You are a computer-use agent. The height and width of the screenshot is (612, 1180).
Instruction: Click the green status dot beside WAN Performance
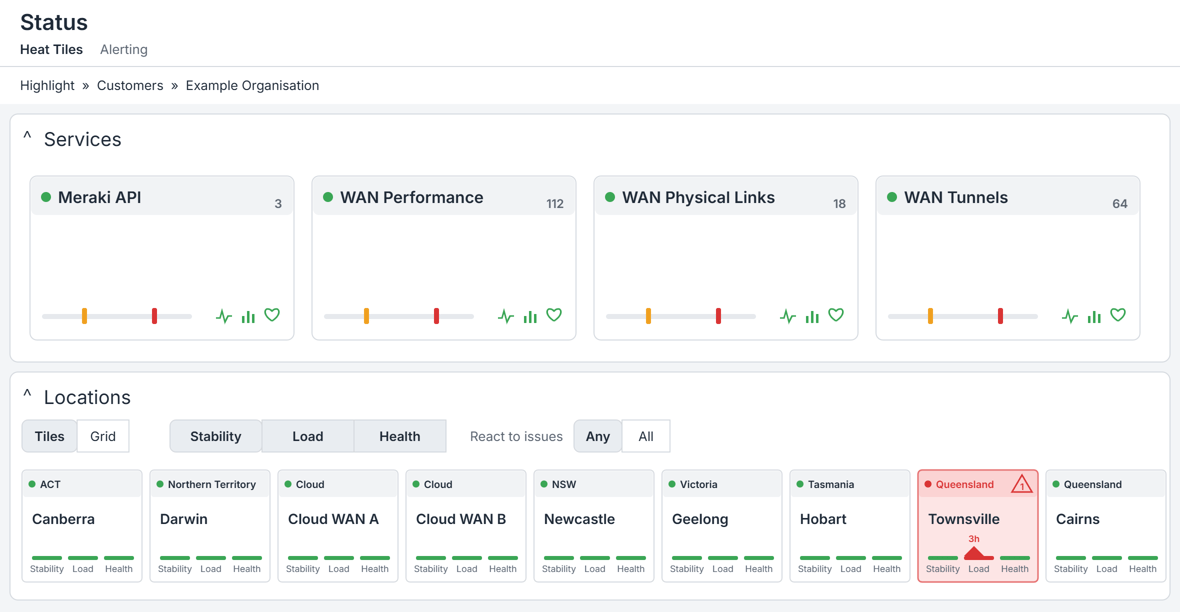pos(328,197)
